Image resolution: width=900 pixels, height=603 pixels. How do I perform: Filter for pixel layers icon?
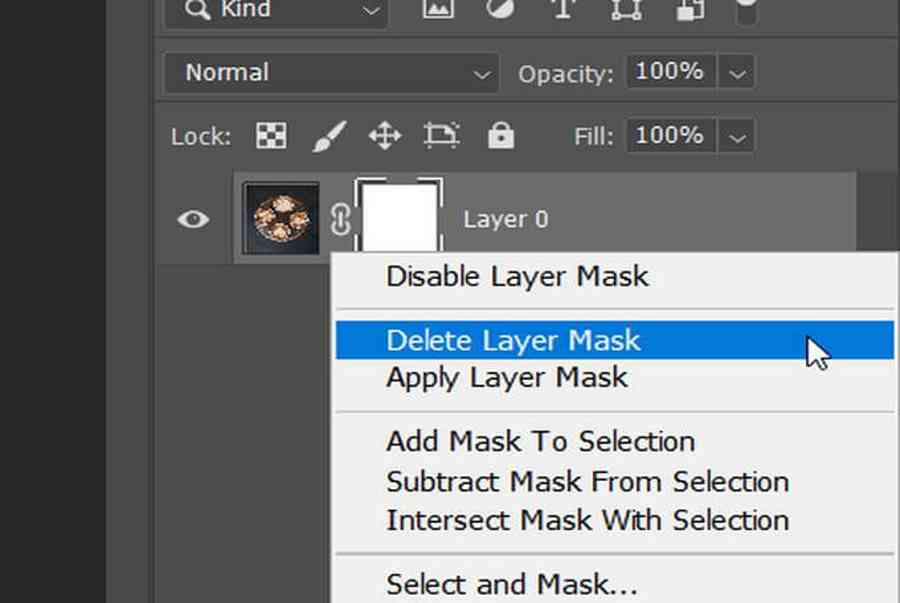436,10
